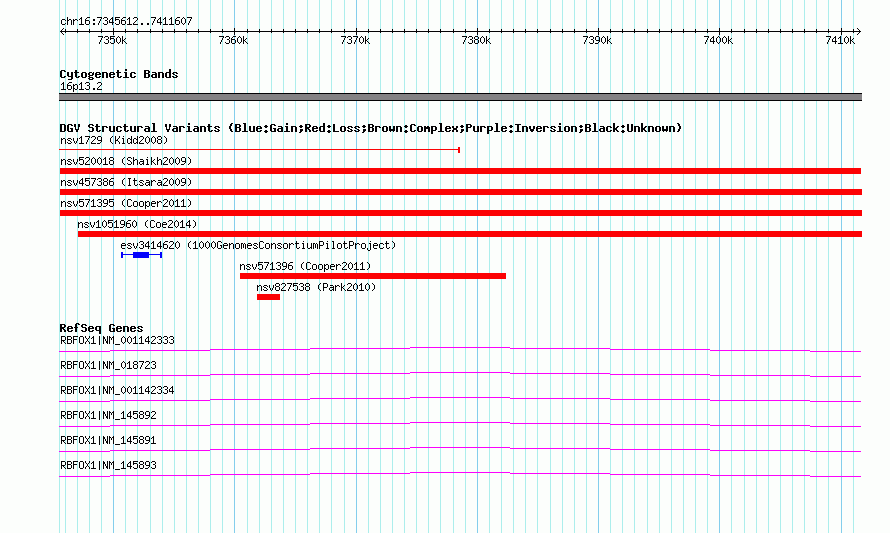890x533 pixels.
Task: Click the 7400k ruler tick label
Action: coord(718,40)
